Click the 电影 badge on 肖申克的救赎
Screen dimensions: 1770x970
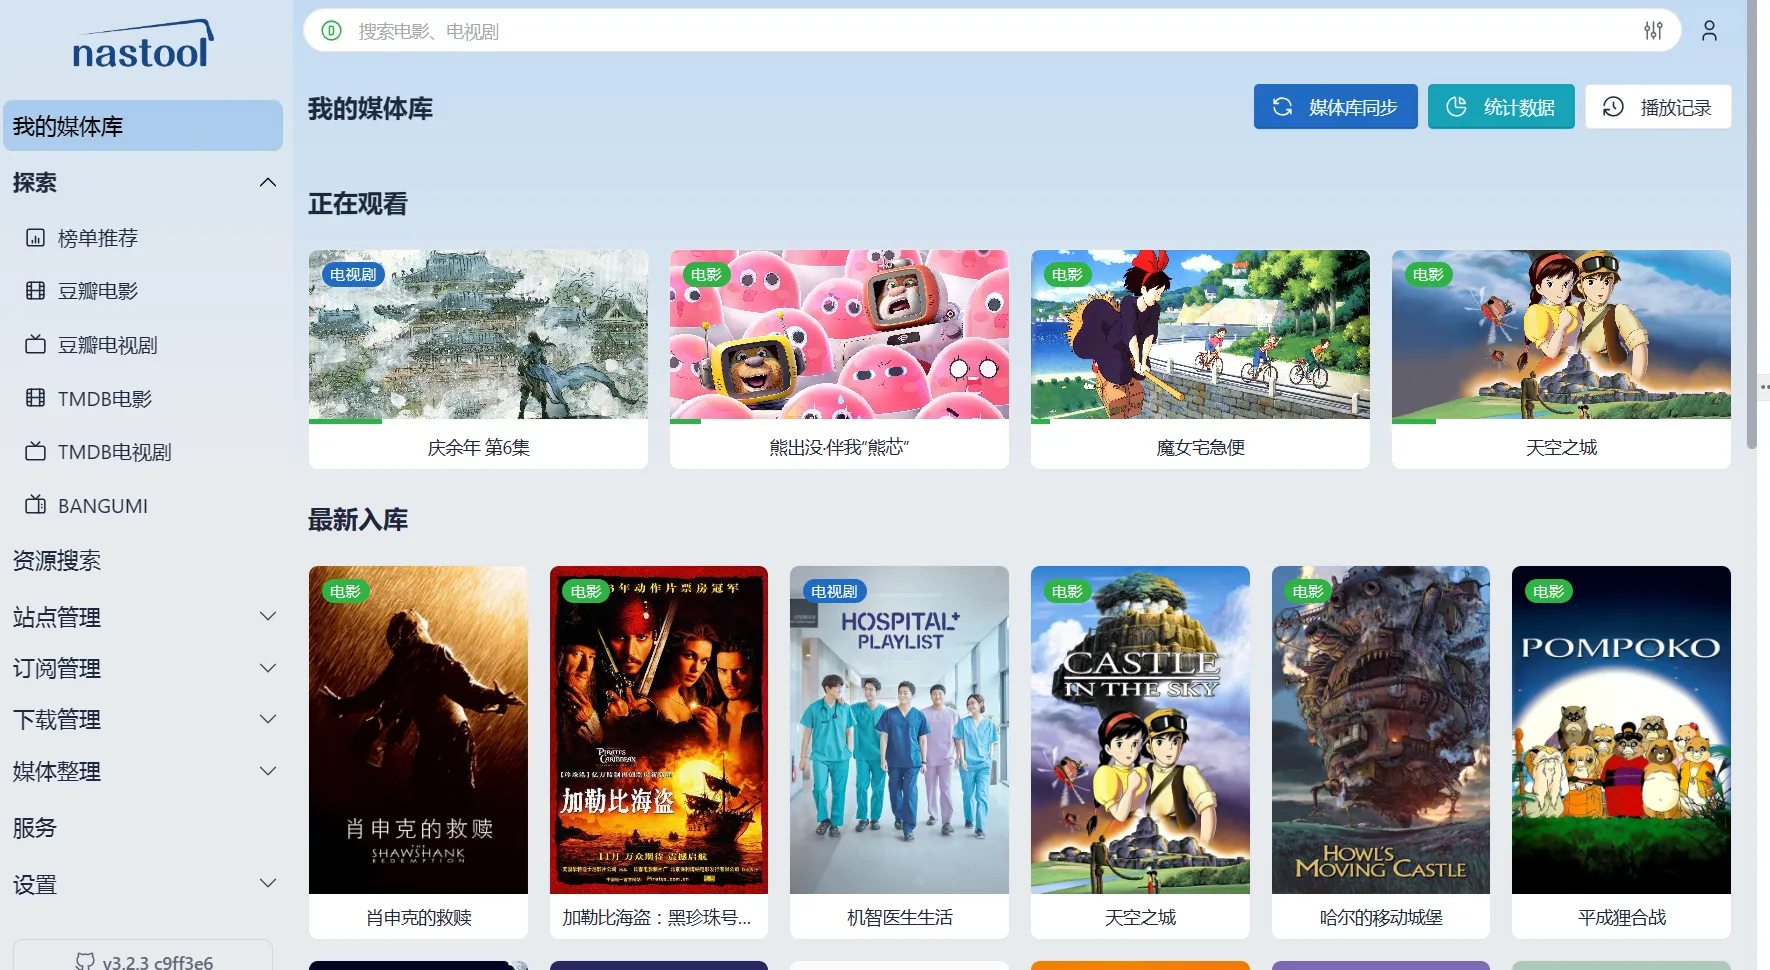(x=345, y=591)
